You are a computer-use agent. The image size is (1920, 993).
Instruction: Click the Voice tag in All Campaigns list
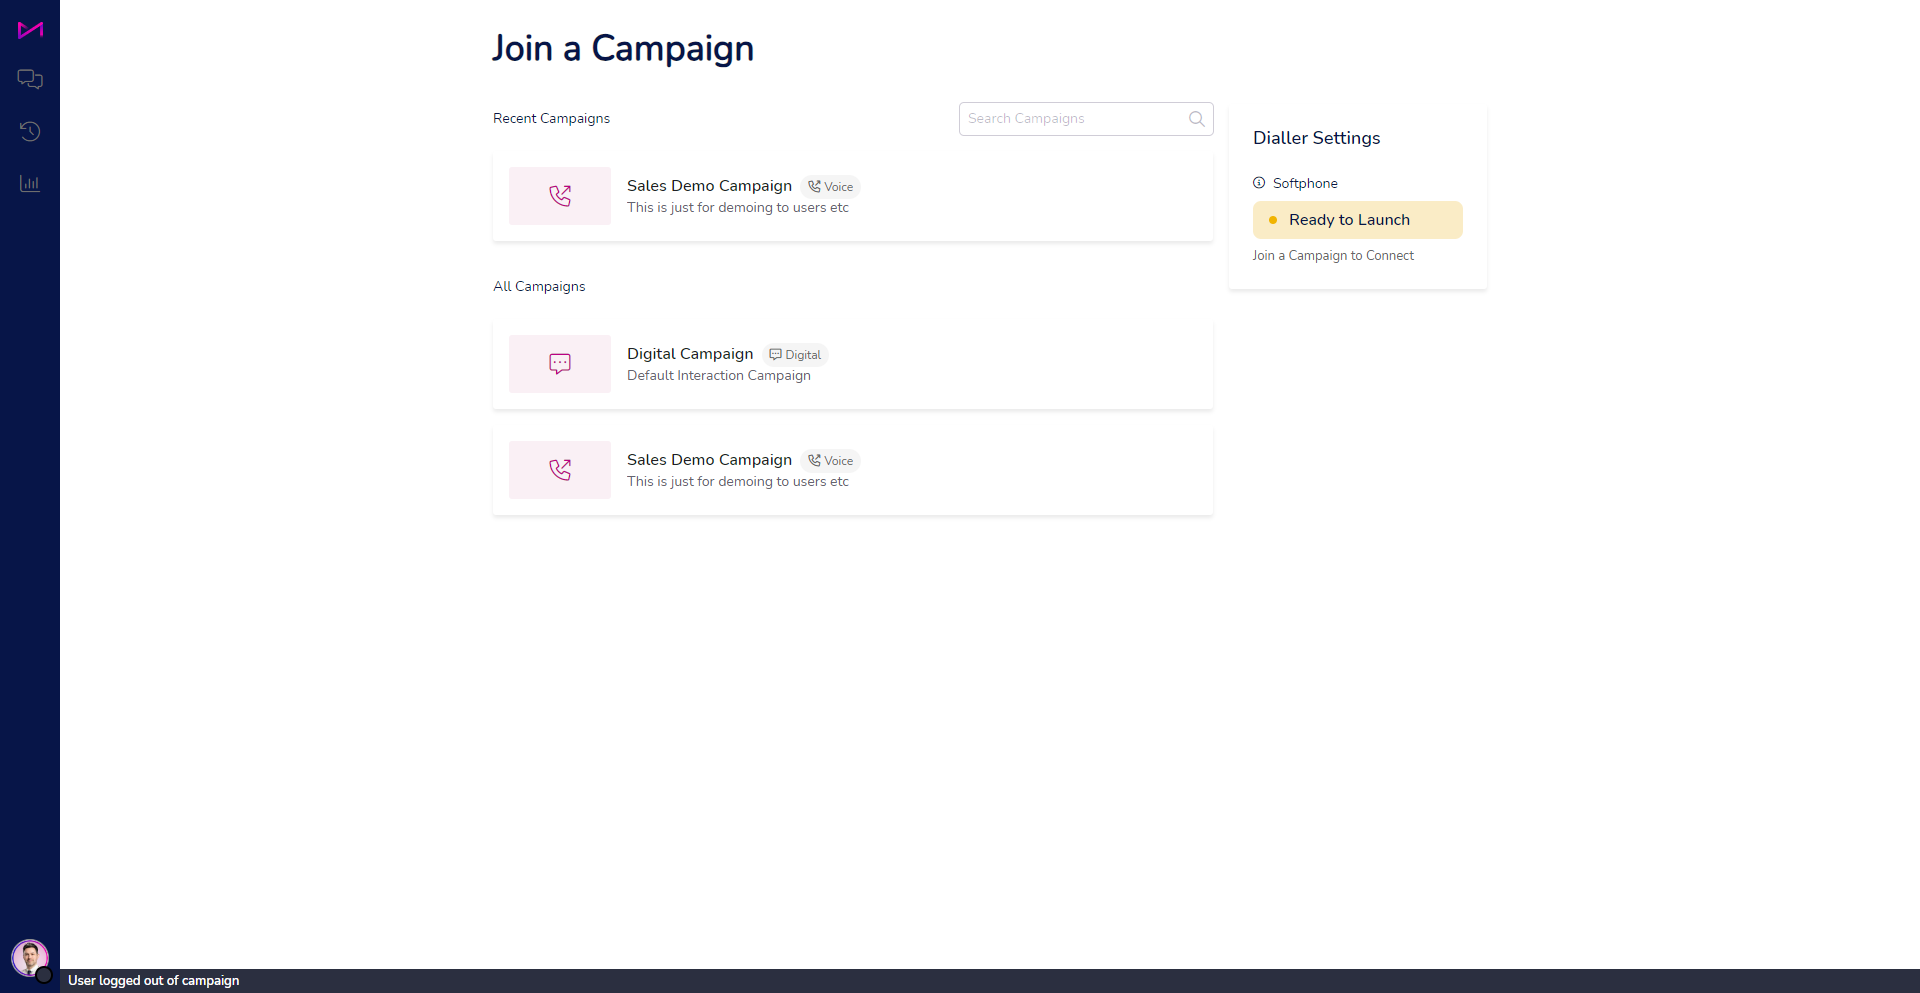click(831, 461)
